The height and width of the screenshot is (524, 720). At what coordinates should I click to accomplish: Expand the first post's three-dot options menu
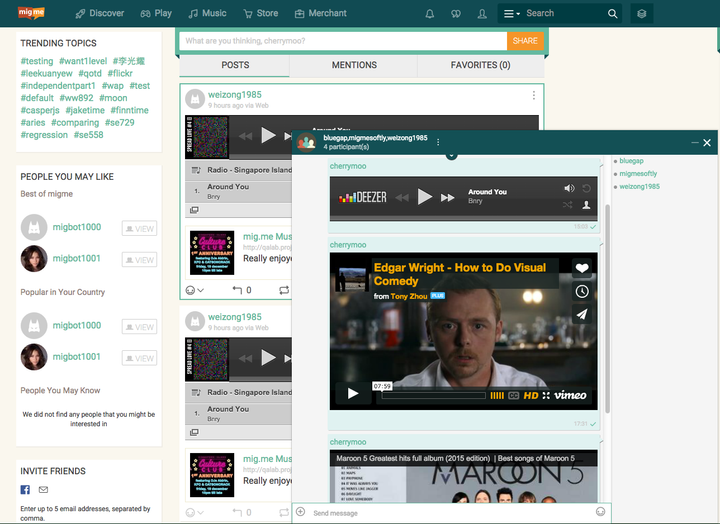pyautogui.click(x=534, y=96)
